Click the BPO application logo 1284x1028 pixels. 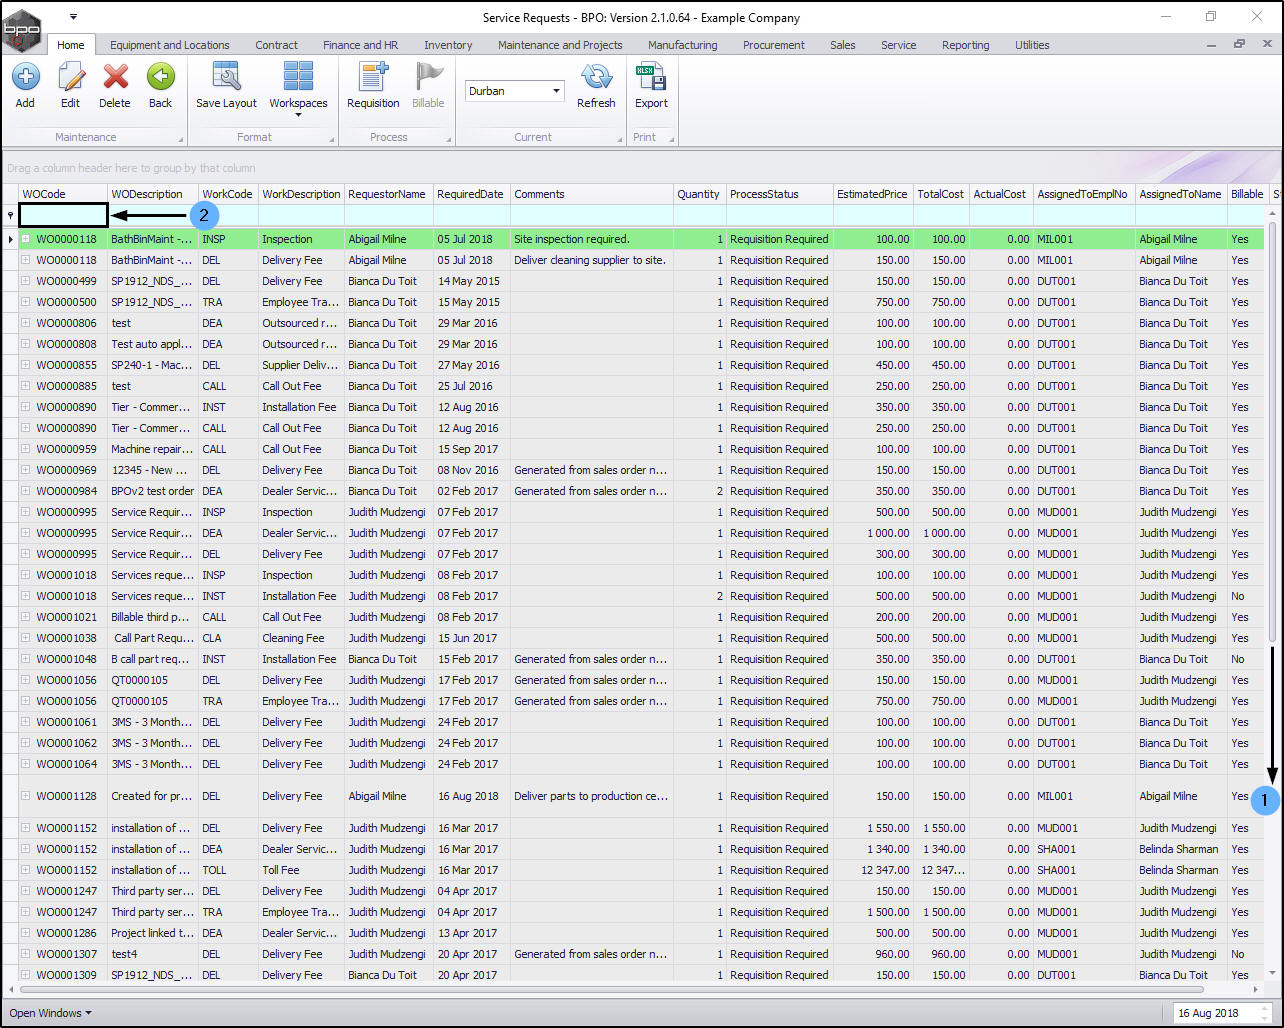click(22, 29)
